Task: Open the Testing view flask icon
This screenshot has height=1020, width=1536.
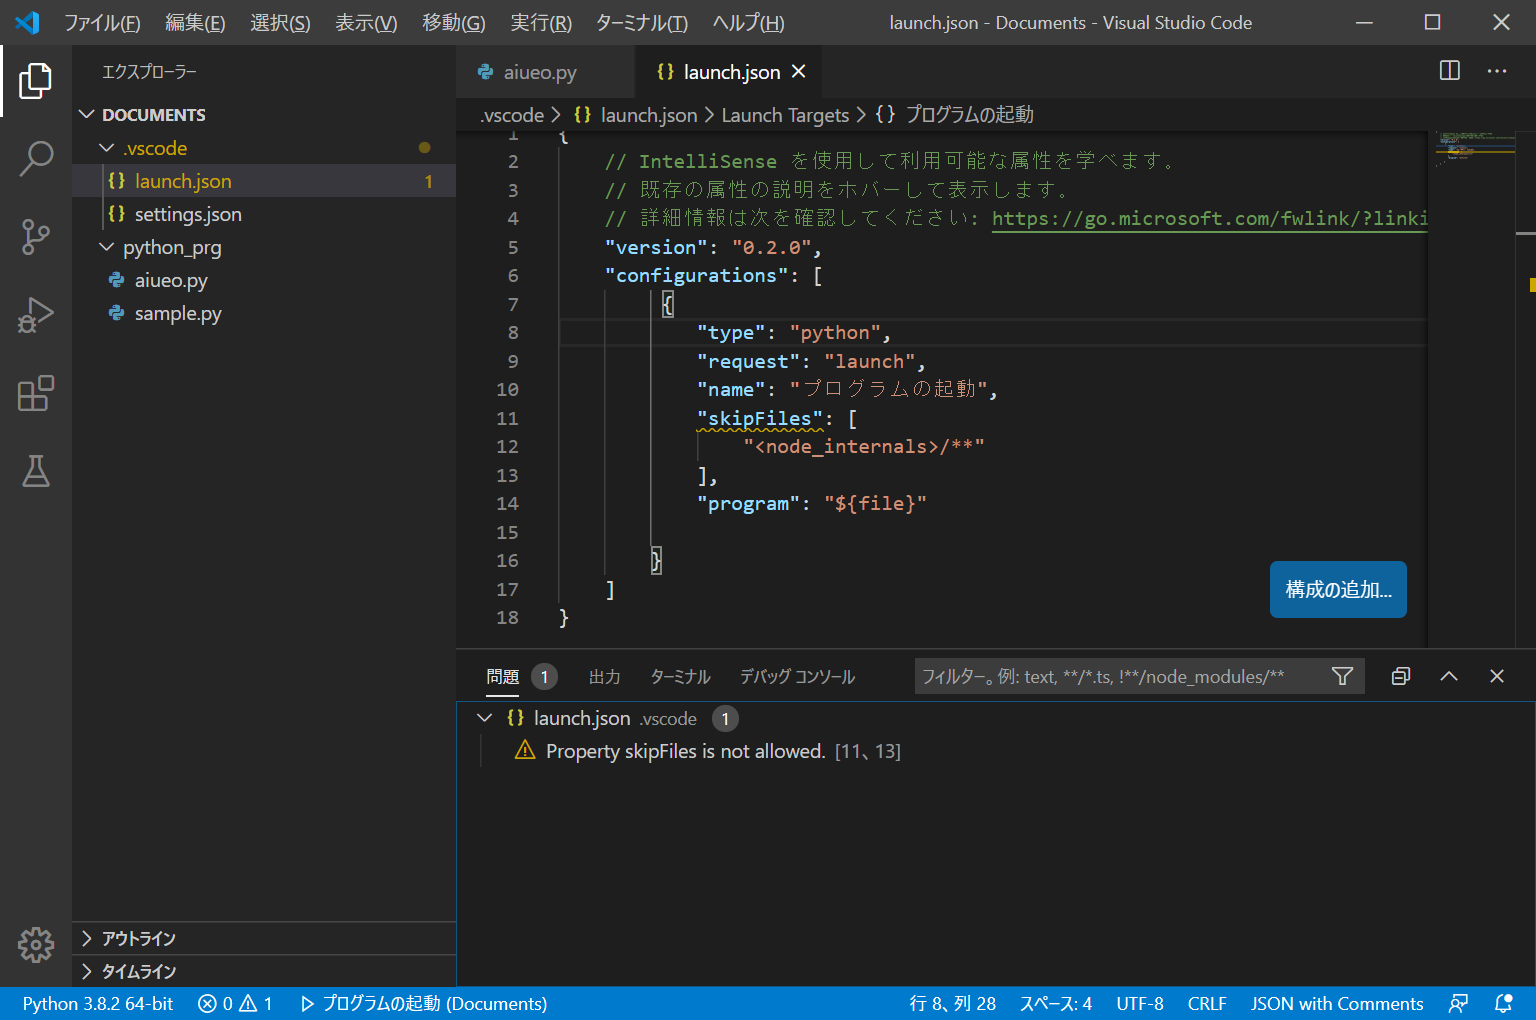Action: click(36, 471)
